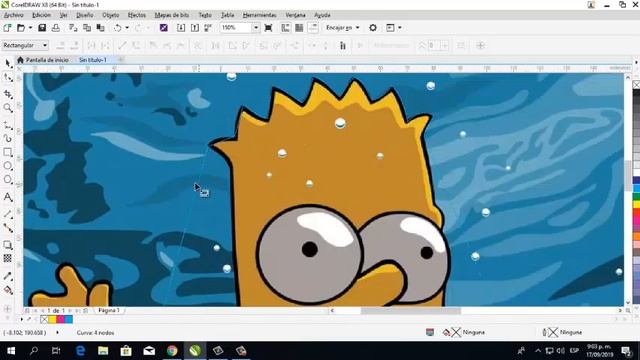Viewport: 640px width, 360px height.
Task: Select the Connector tool
Action: [x=8, y=228]
